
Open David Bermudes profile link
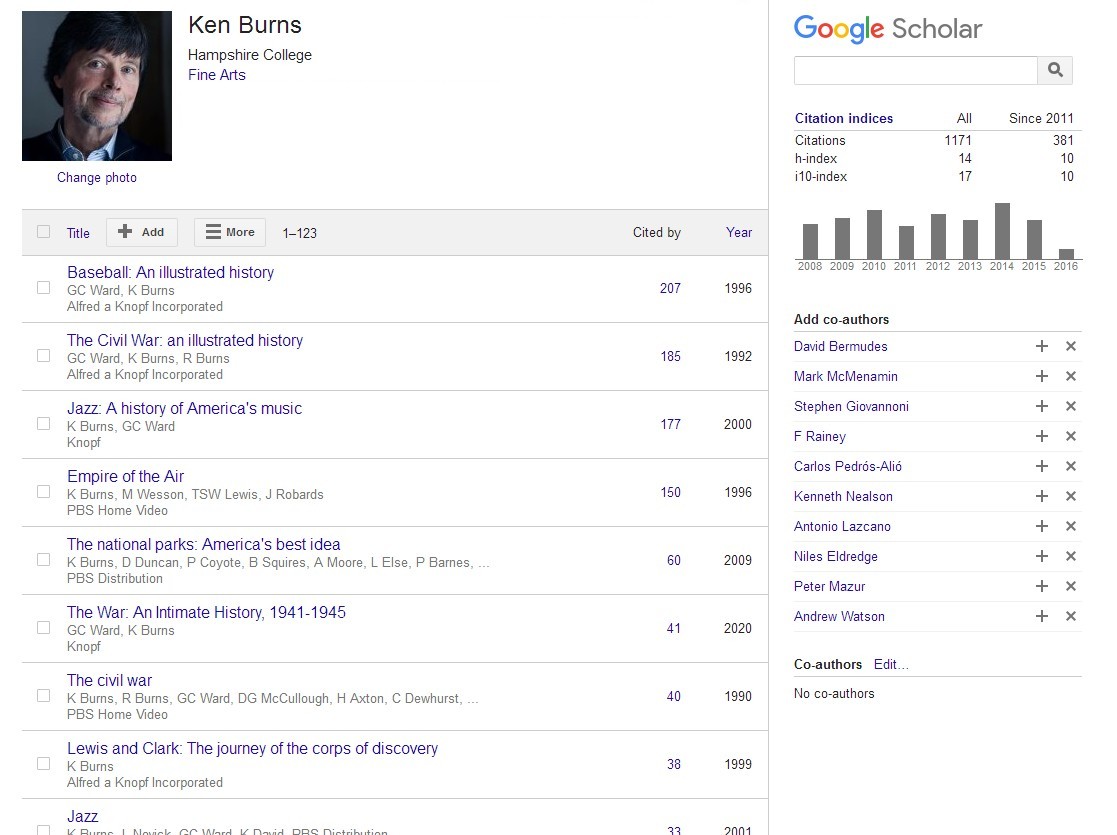click(x=841, y=346)
